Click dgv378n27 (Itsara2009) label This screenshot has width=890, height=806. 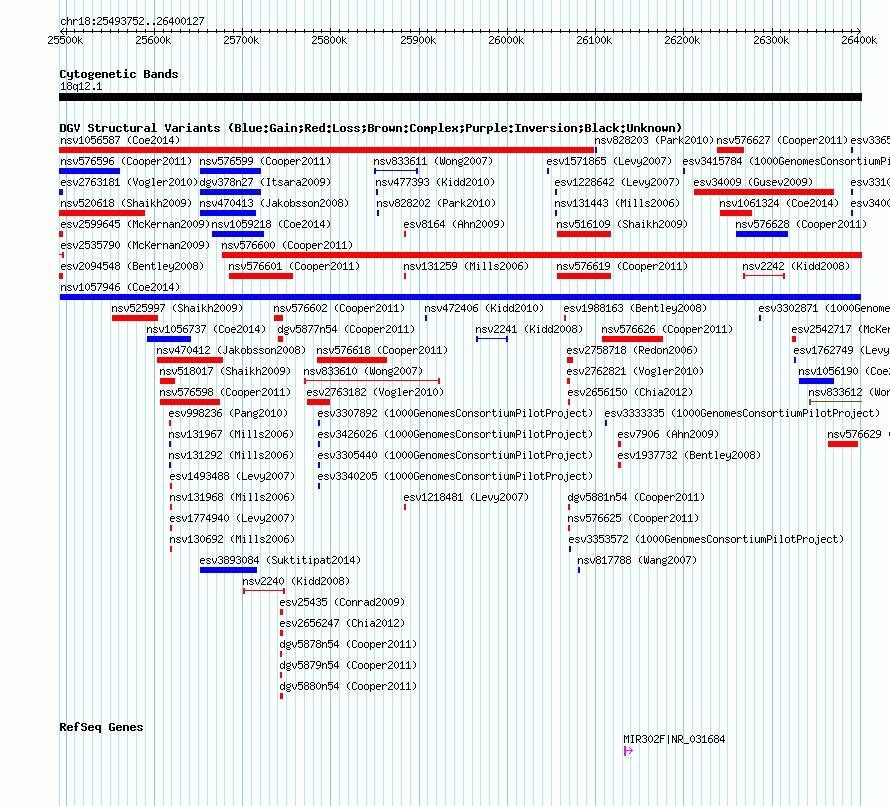point(265,182)
